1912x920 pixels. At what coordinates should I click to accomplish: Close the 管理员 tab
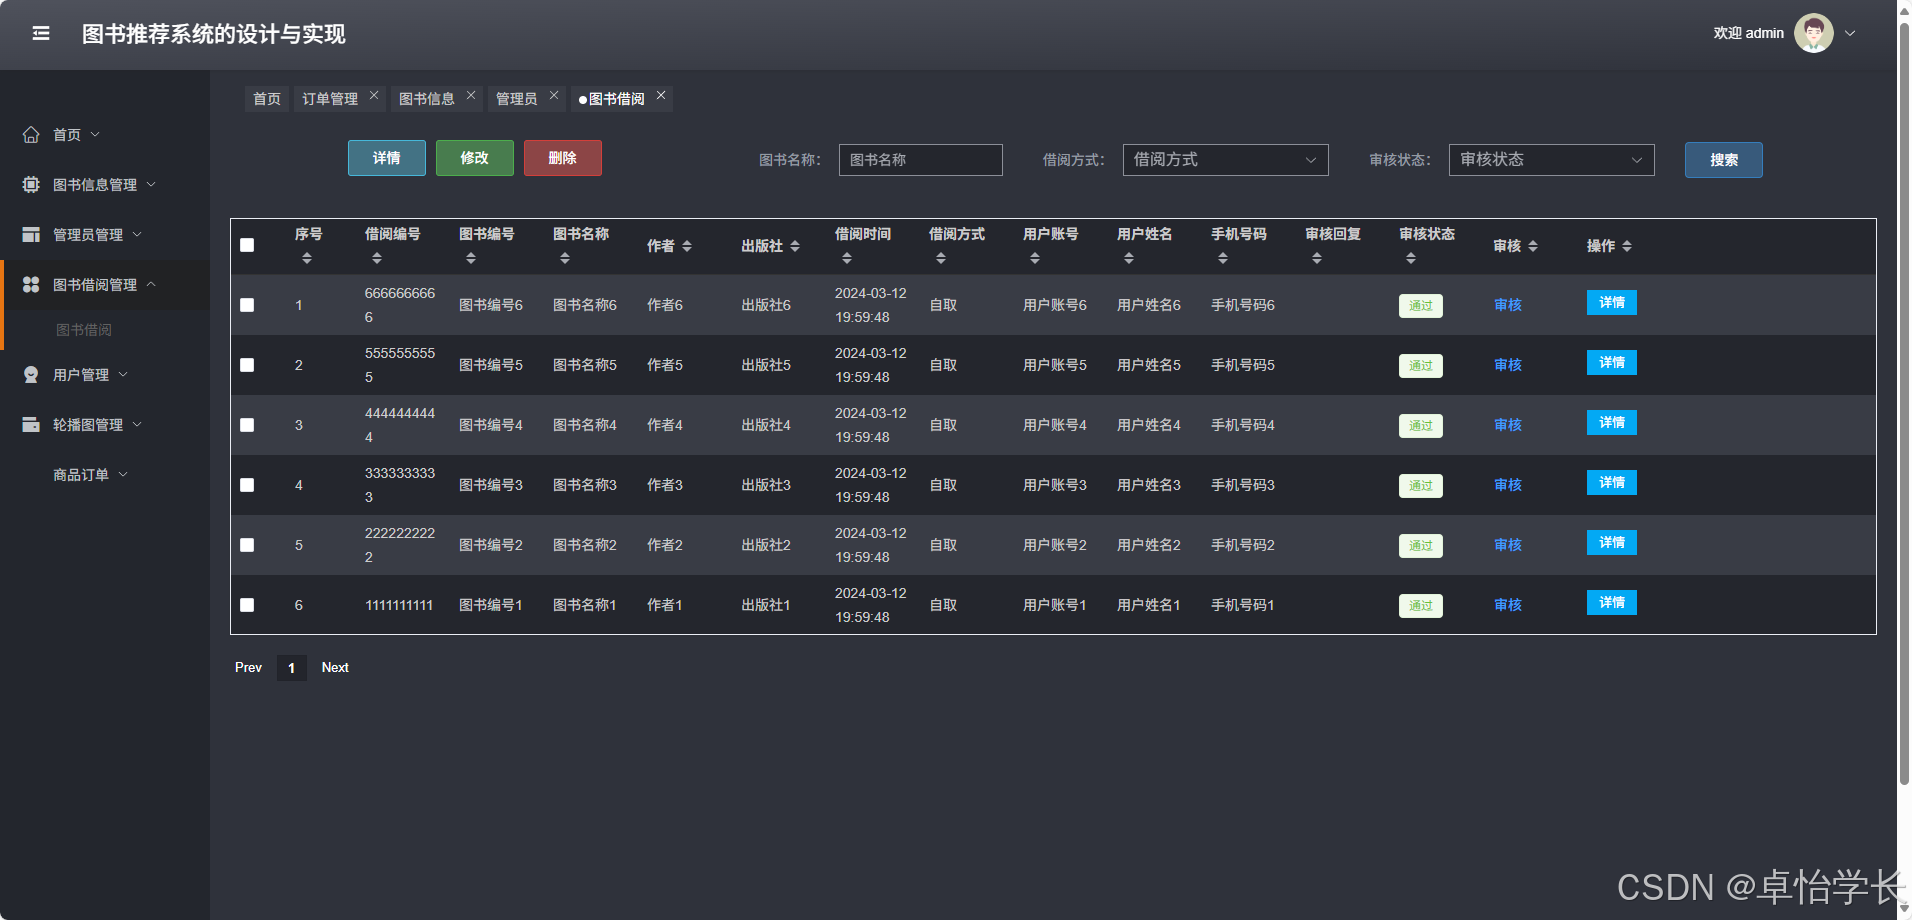point(554,95)
